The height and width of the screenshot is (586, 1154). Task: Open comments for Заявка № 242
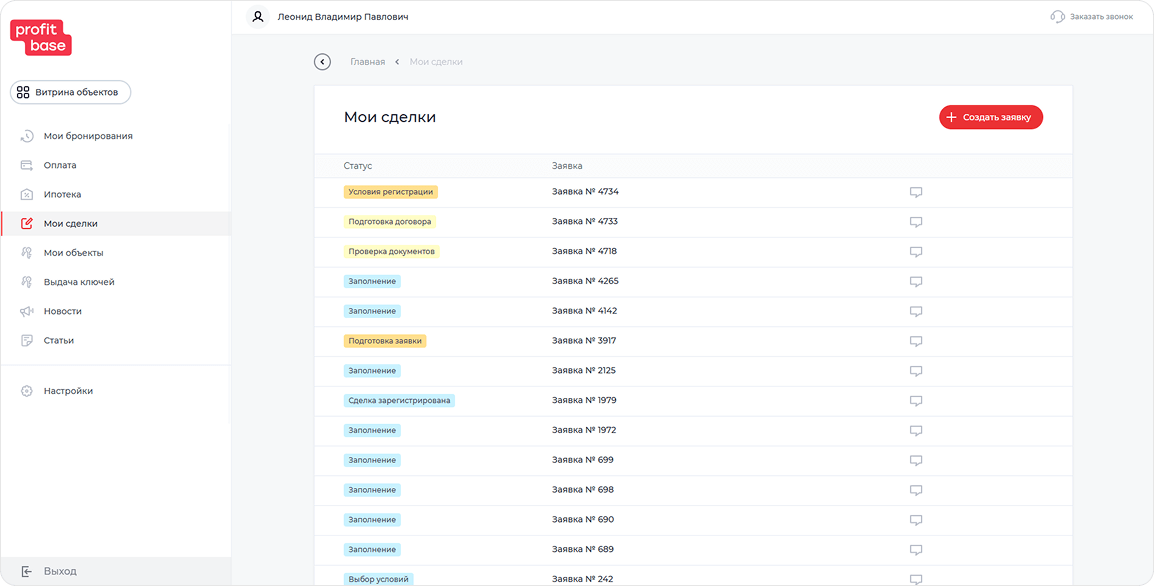tap(916, 579)
